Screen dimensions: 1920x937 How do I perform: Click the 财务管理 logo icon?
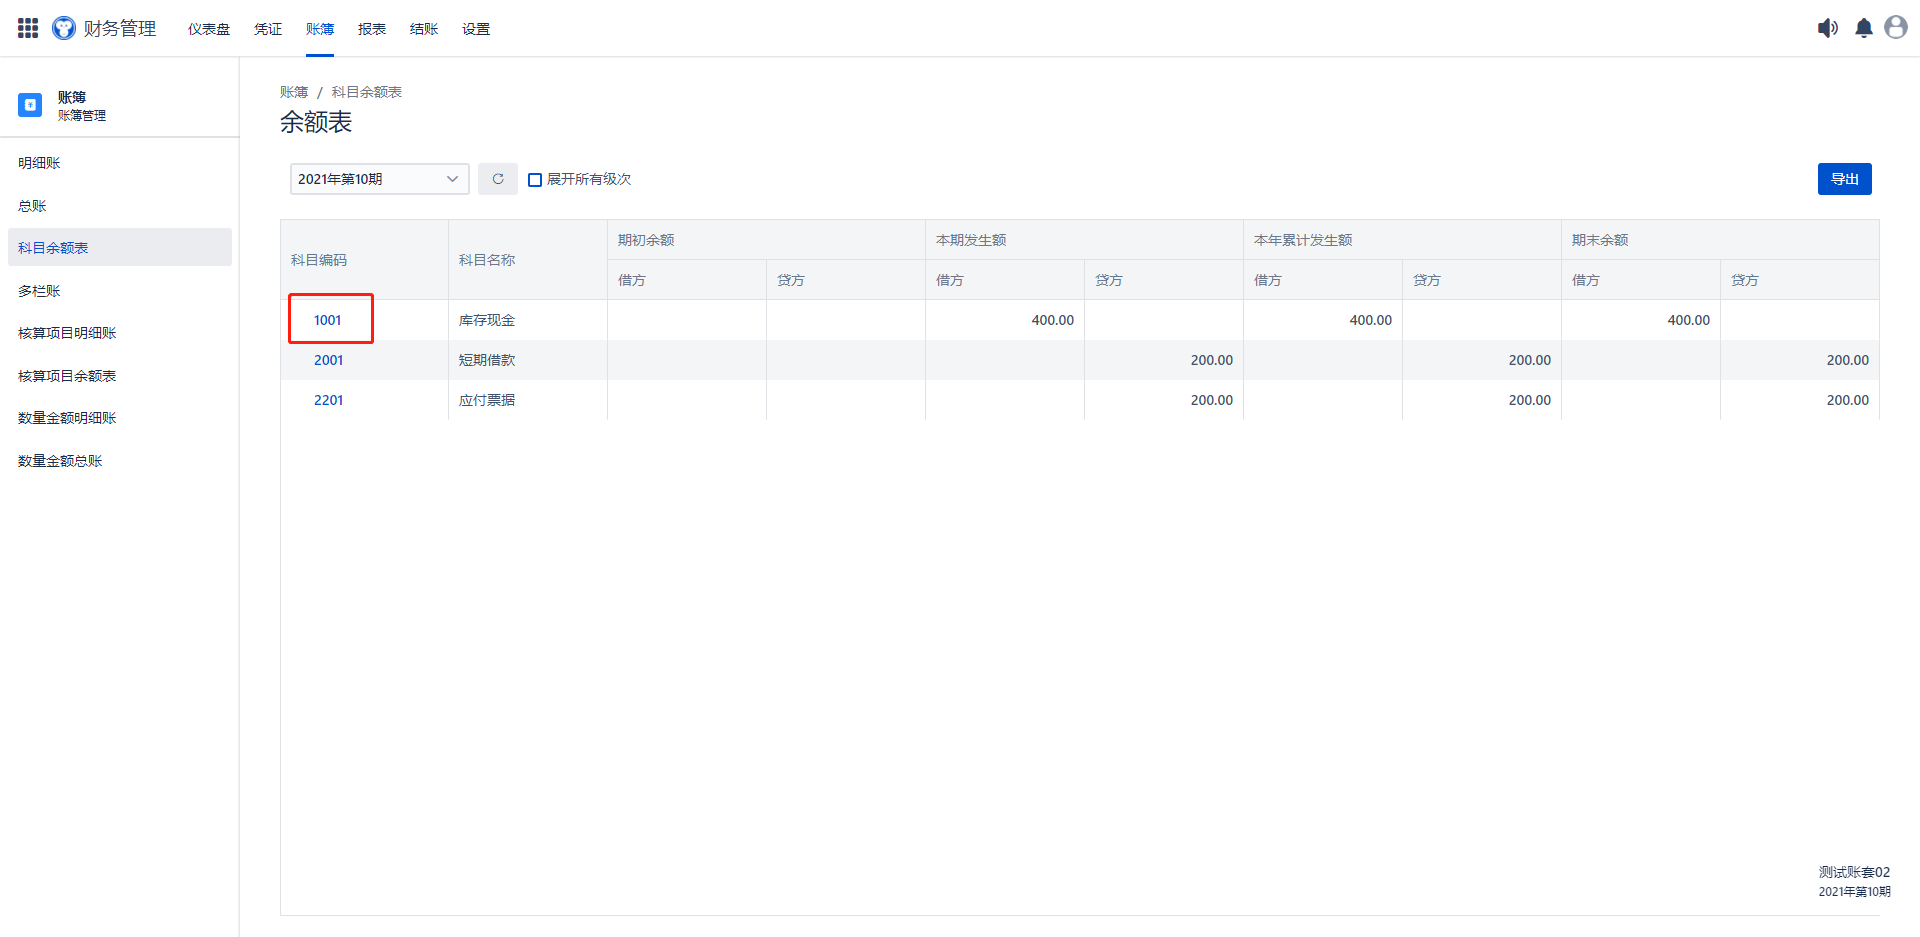tap(64, 28)
